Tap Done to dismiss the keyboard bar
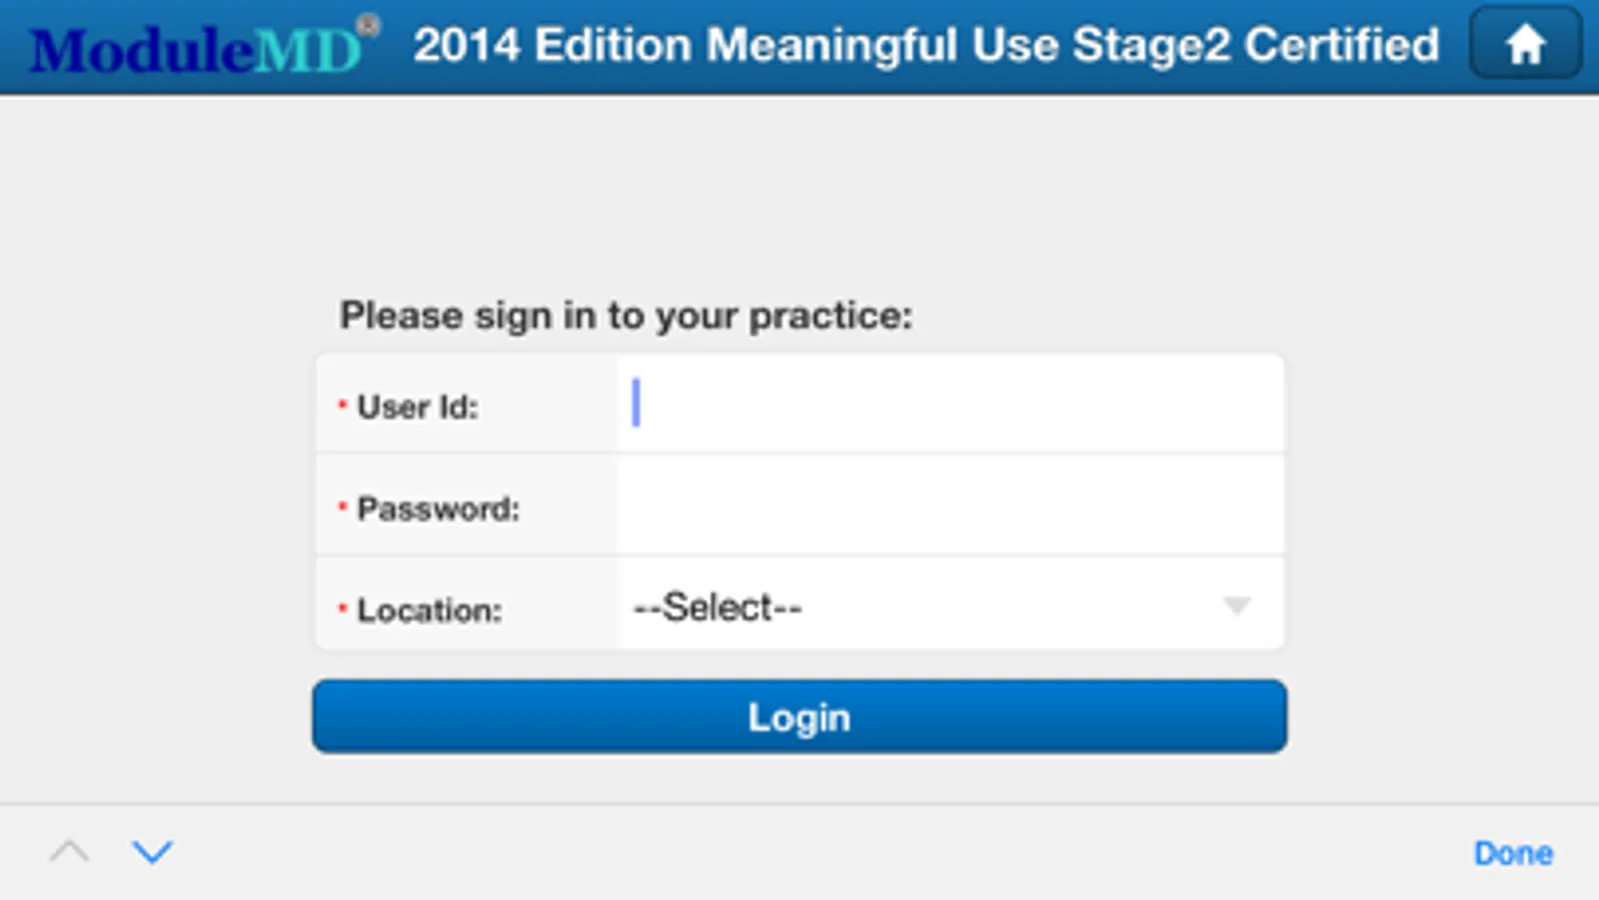This screenshot has width=1599, height=900. pyautogui.click(x=1513, y=853)
